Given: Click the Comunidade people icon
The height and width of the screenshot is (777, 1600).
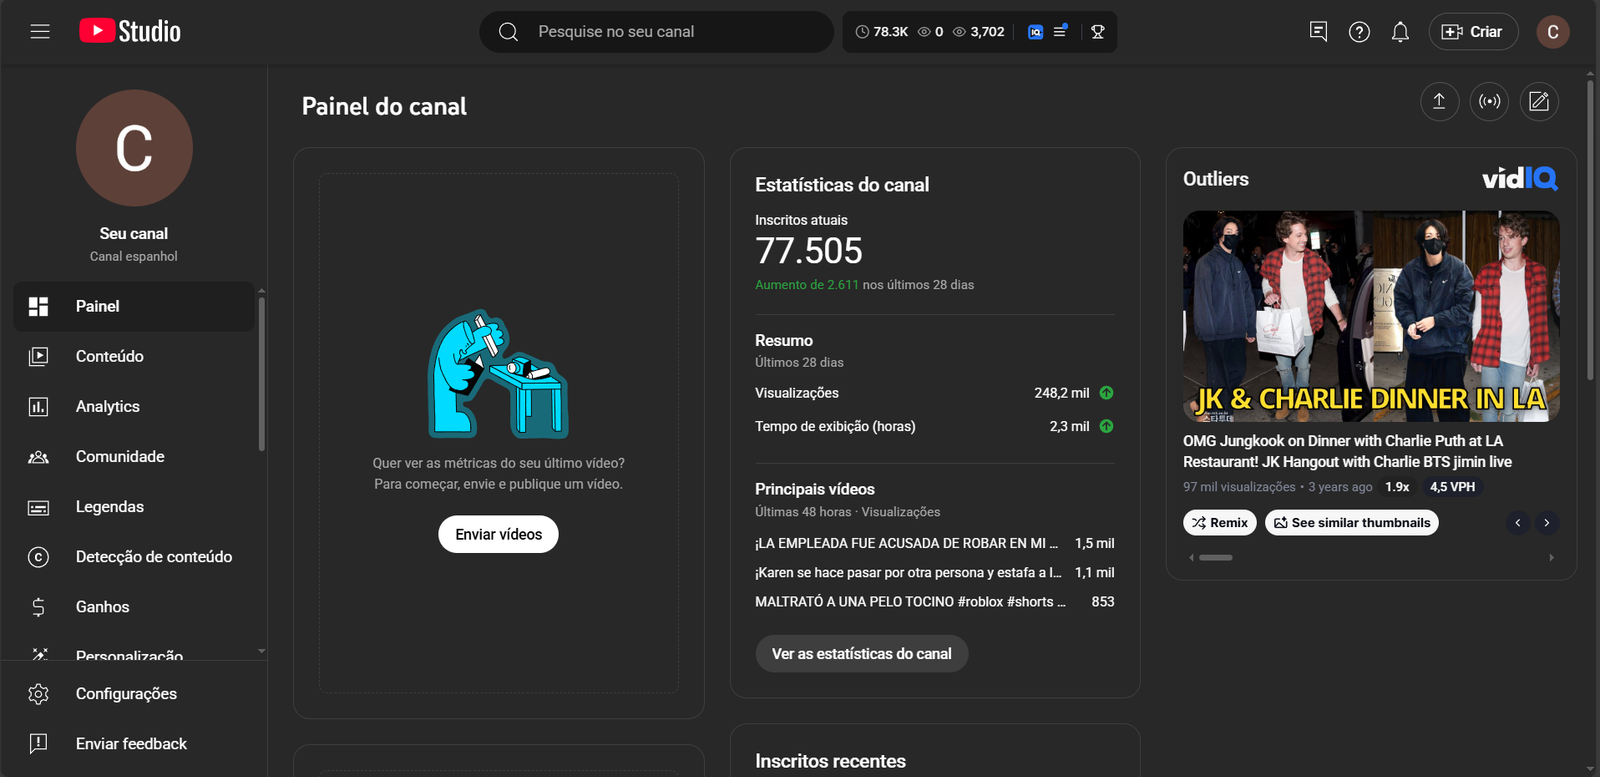Looking at the screenshot, I should (38, 457).
